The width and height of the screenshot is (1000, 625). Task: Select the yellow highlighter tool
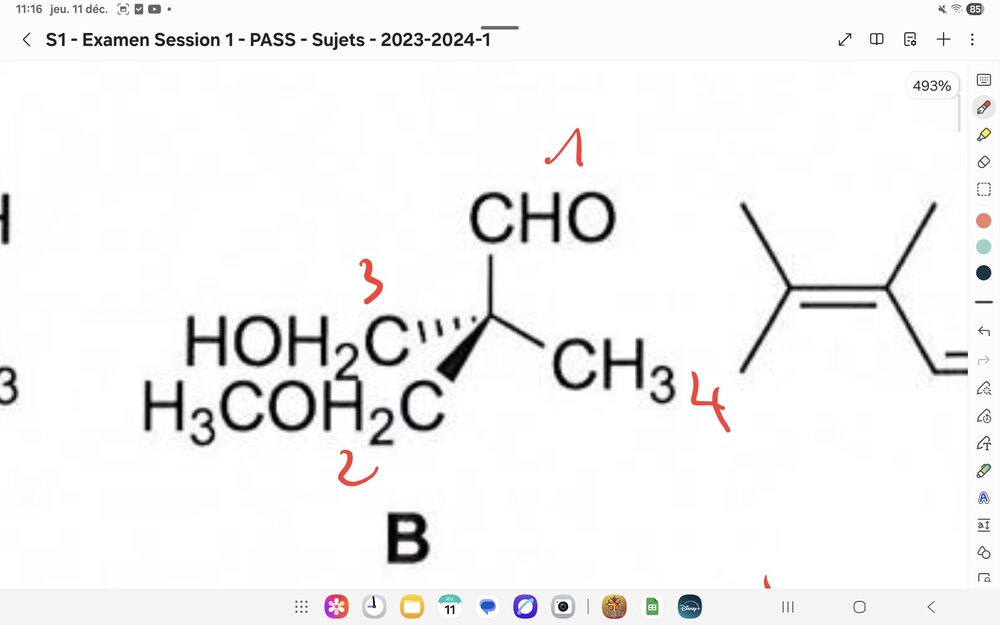click(x=983, y=133)
